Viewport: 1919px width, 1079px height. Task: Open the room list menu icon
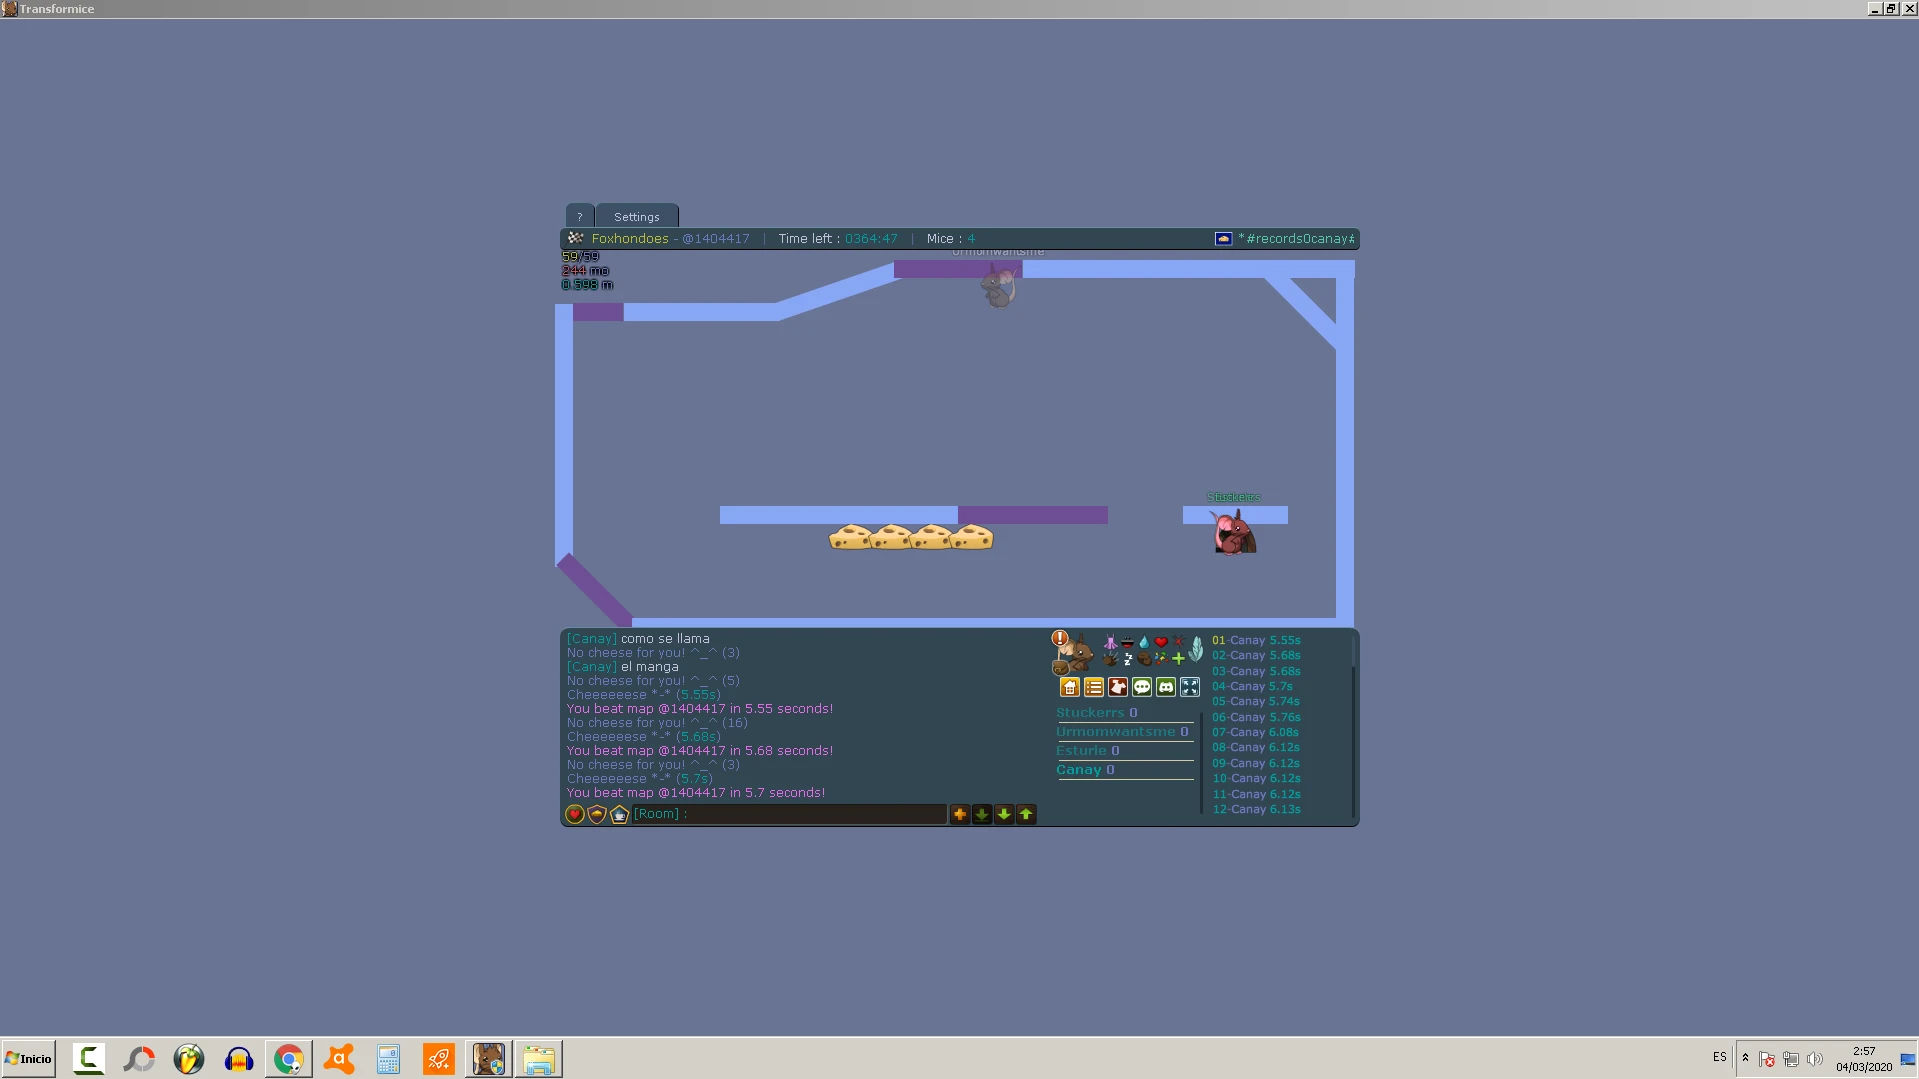coord(1094,687)
